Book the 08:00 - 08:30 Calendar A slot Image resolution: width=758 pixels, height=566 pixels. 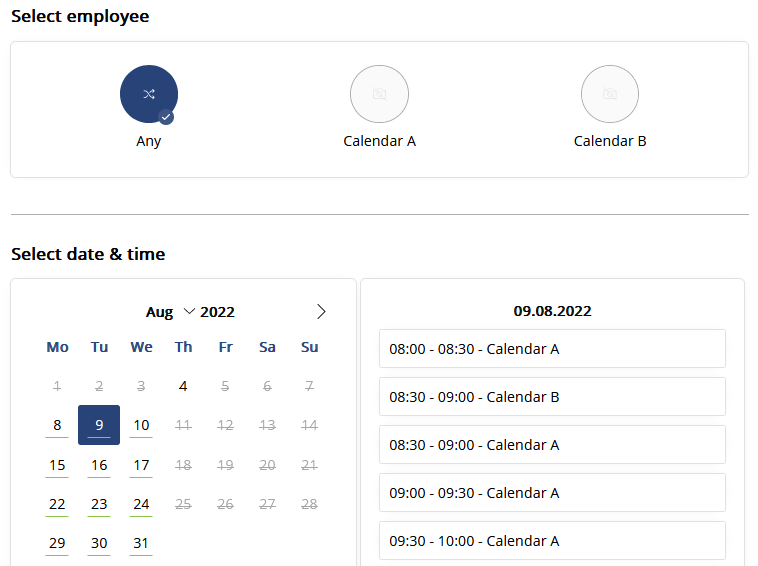[x=552, y=348]
